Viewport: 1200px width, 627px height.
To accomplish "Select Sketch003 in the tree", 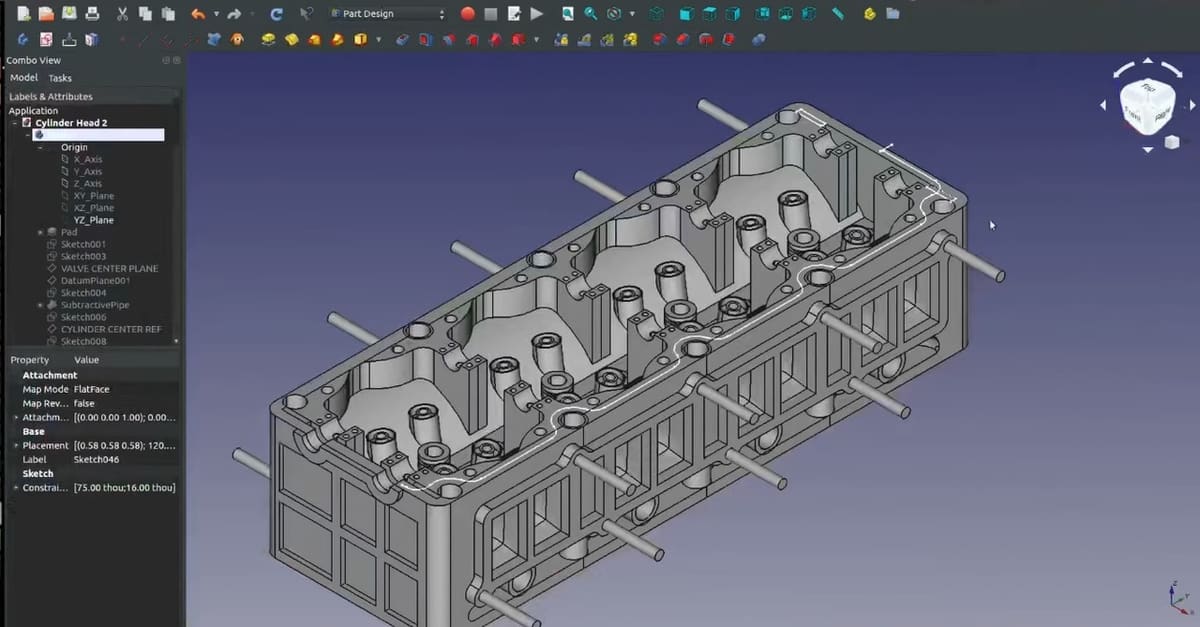I will 83,256.
